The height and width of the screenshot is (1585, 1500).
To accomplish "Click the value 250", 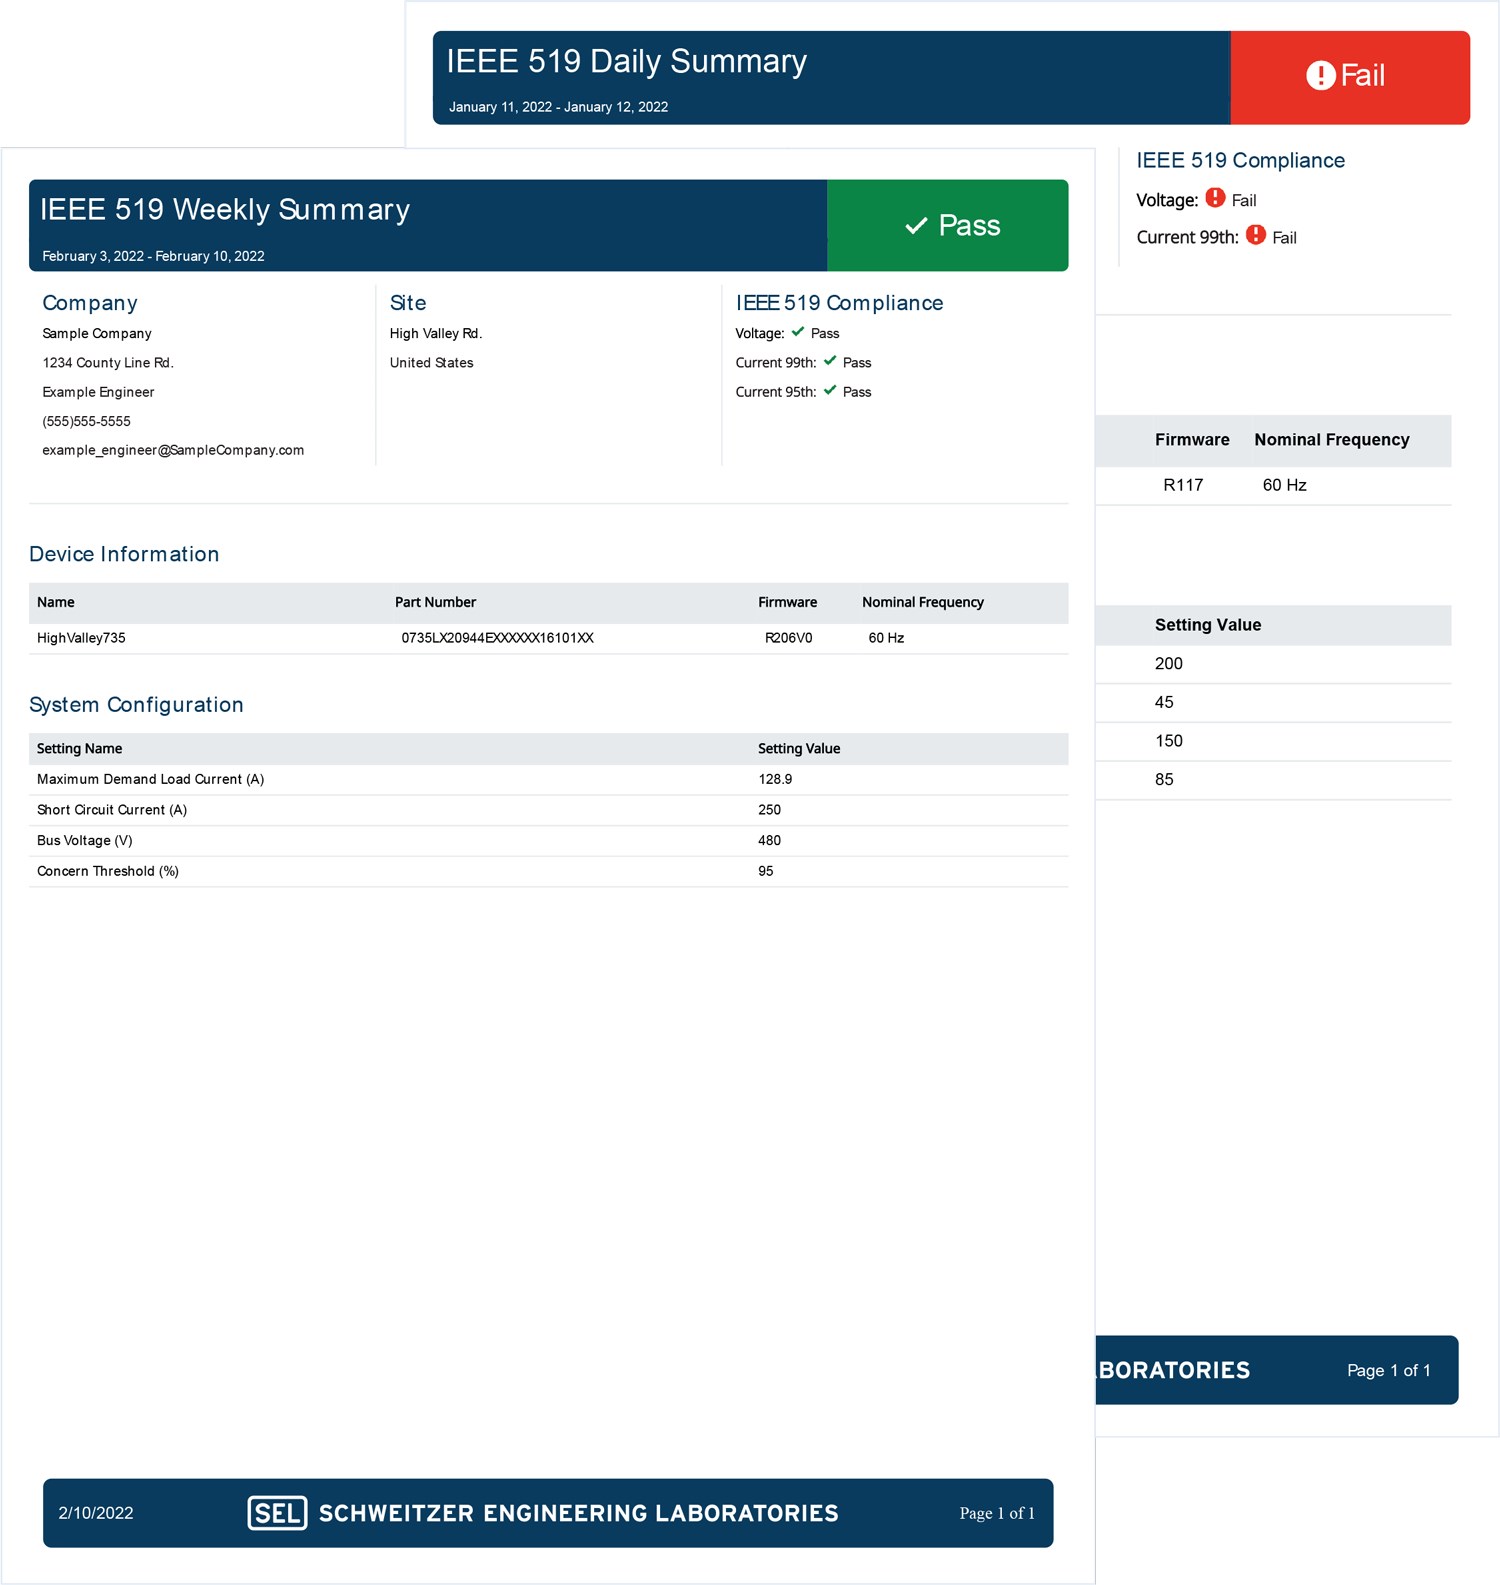I will pyautogui.click(x=769, y=810).
